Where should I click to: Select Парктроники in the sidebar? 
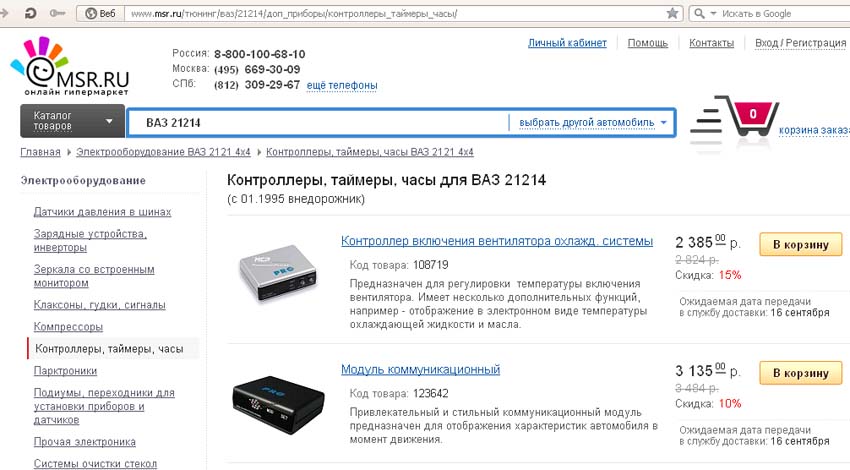click(65, 371)
